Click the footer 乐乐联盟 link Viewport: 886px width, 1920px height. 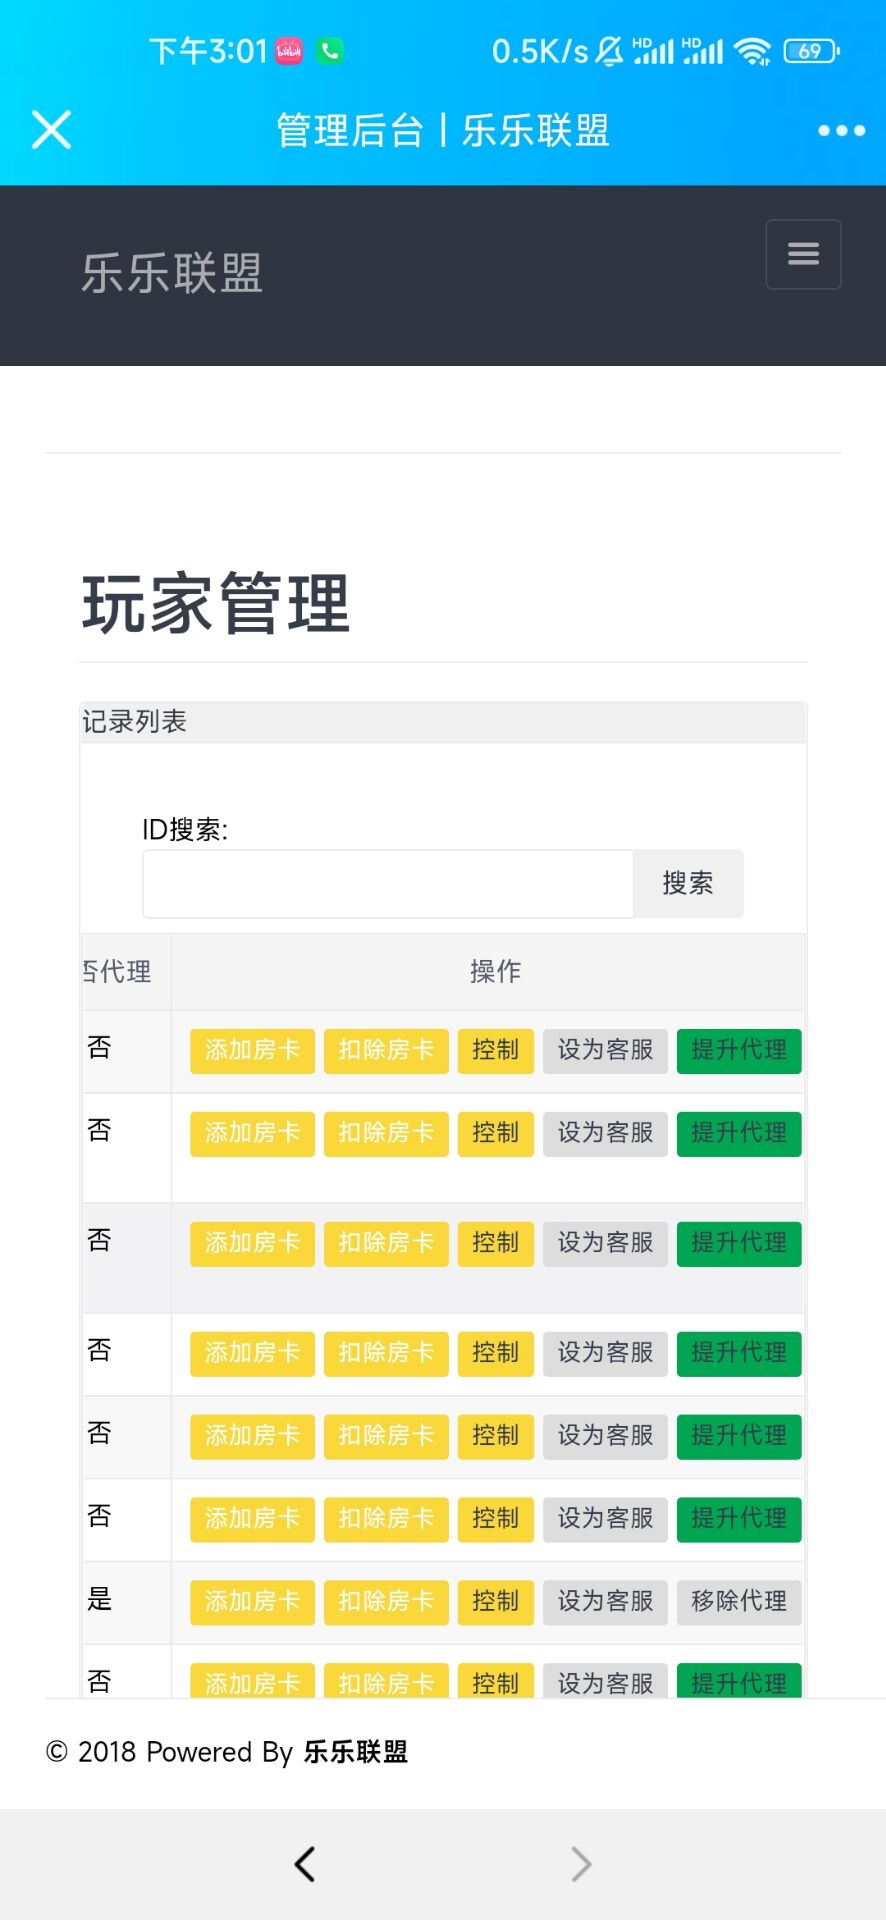pos(355,1752)
